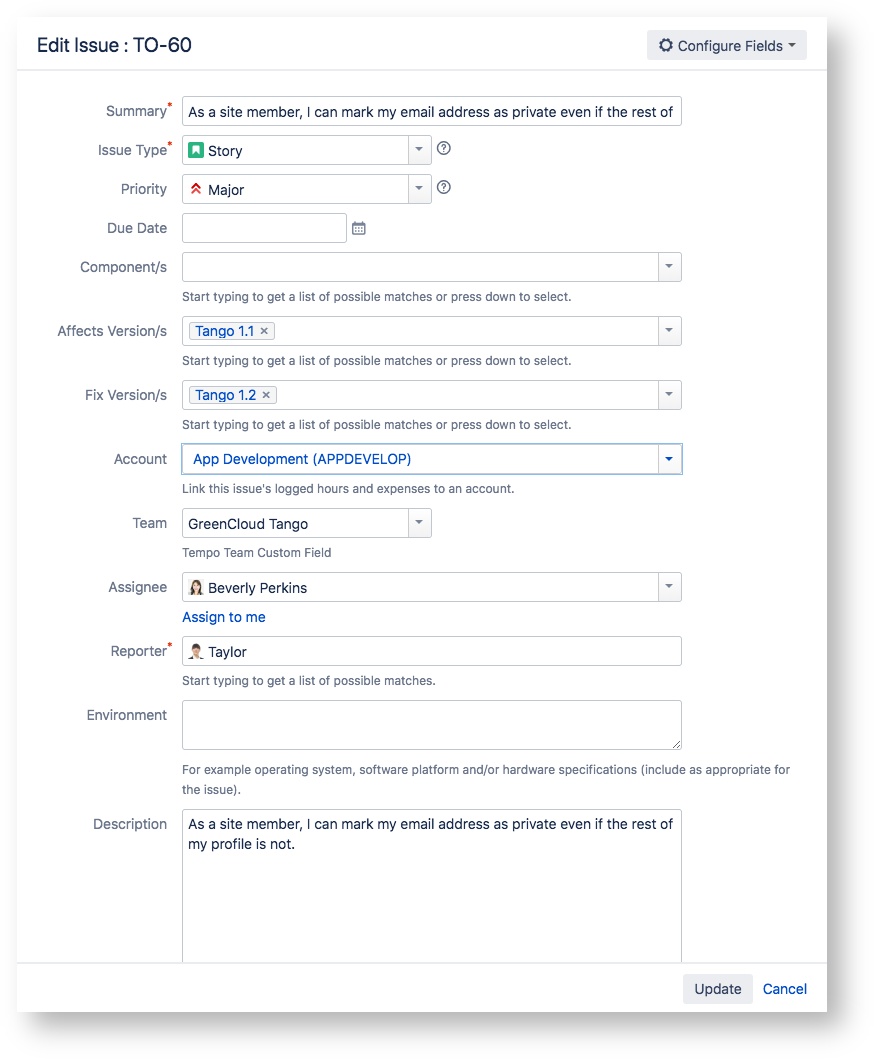This screenshot has height=1060, width=875.
Task: Click the Assign to me link
Action: [x=224, y=617]
